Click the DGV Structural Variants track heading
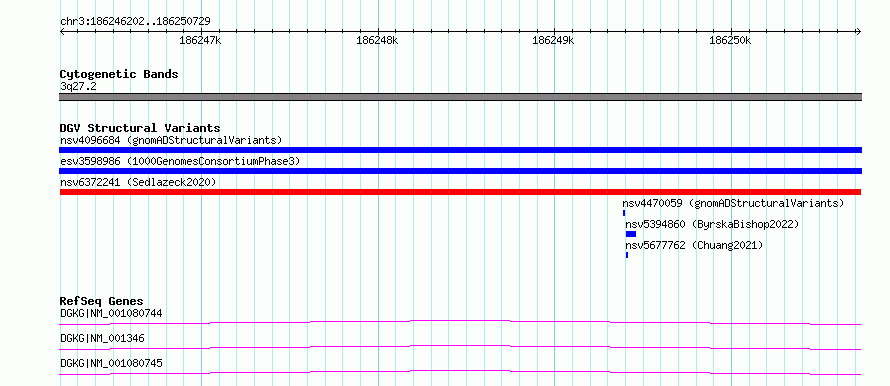The width and height of the screenshot is (890, 386). [140, 128]
